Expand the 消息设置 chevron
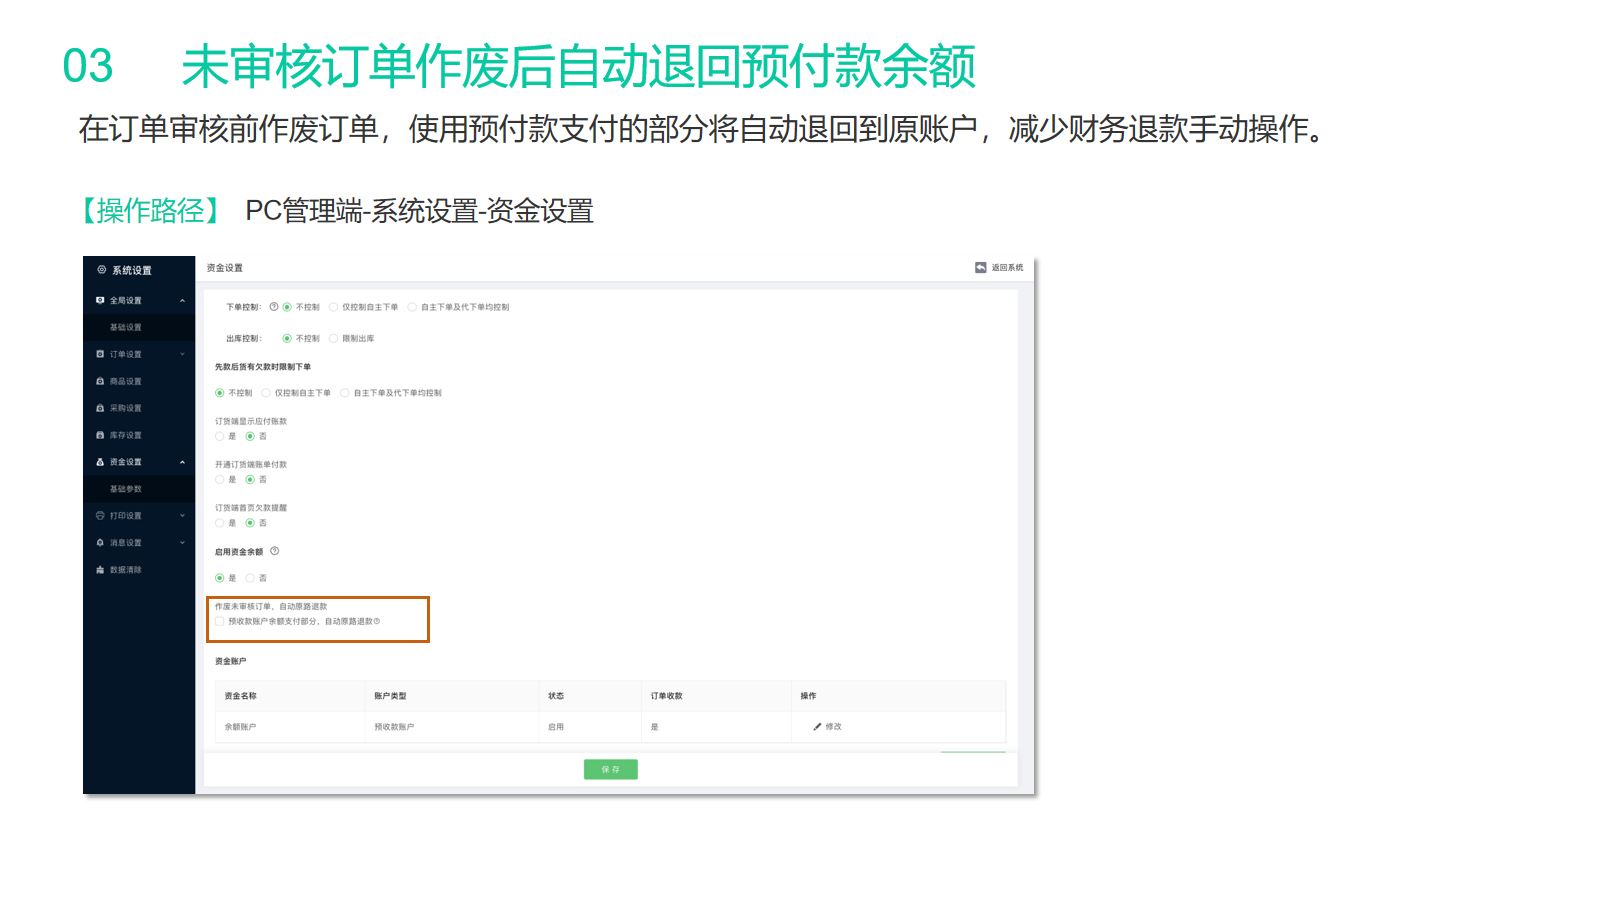The width and height of the screenshot is (1600, 900). [182, 543]
